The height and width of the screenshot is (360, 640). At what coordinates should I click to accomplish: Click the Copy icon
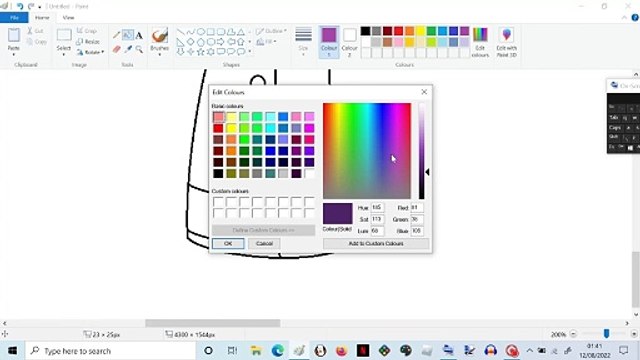tap(30, 42)
